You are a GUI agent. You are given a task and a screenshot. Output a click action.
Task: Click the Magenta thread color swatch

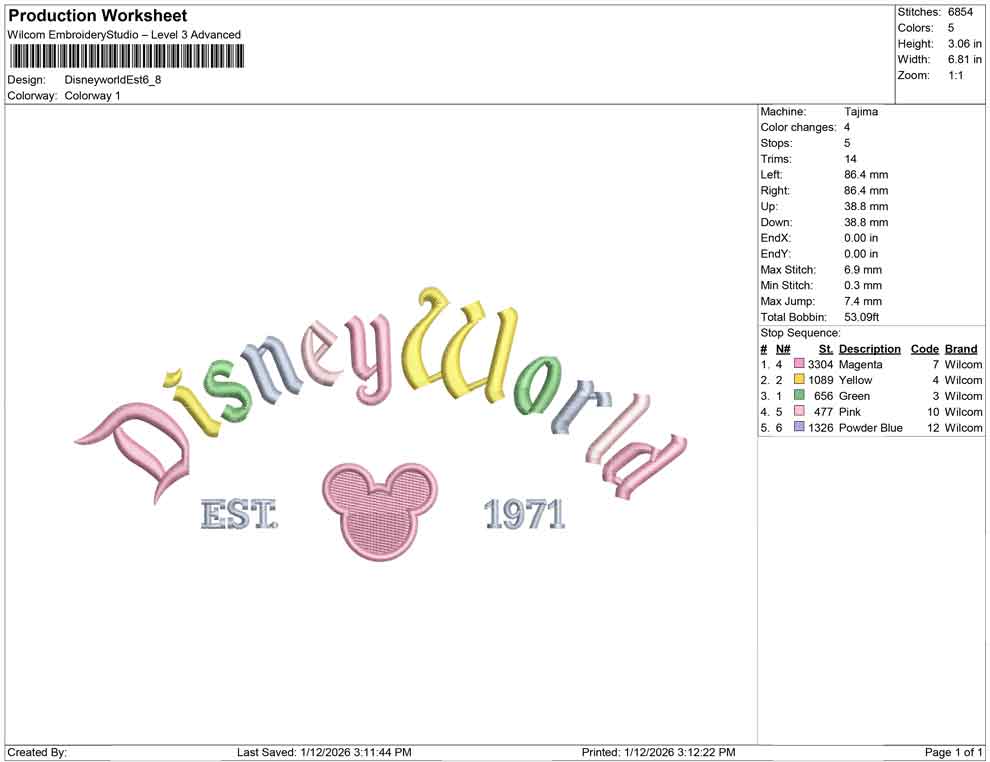point(798,364)
